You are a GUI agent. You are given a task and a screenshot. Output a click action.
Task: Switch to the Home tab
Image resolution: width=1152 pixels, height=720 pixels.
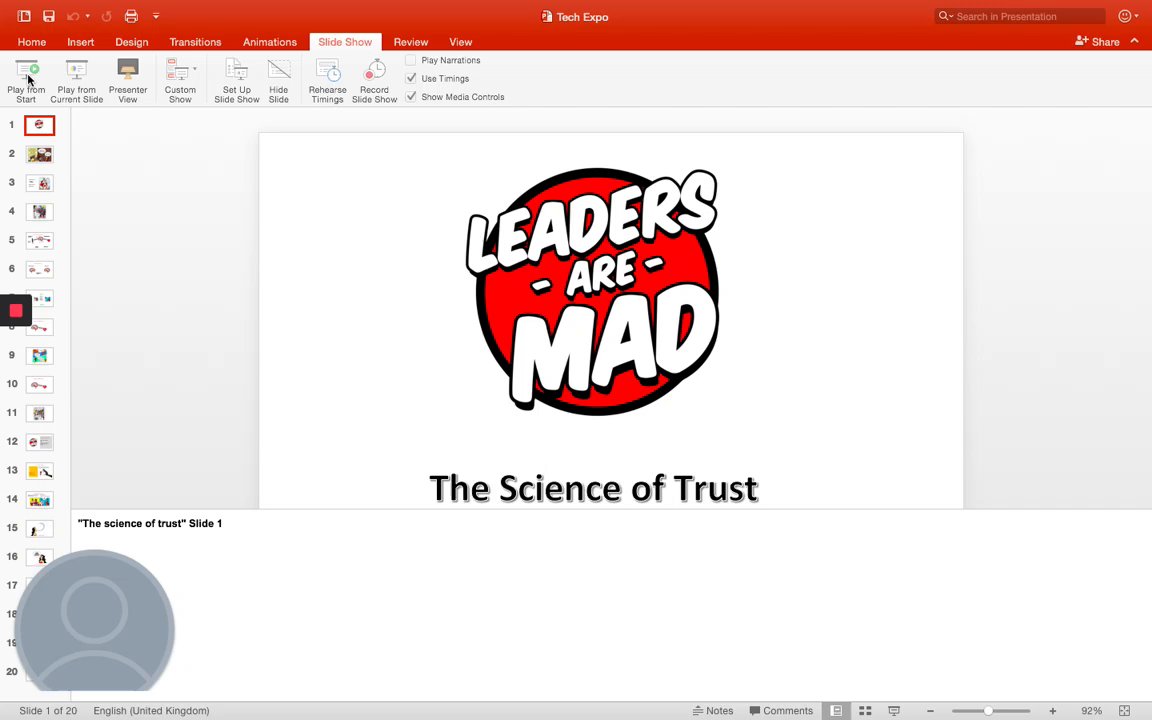pos(32,42)
